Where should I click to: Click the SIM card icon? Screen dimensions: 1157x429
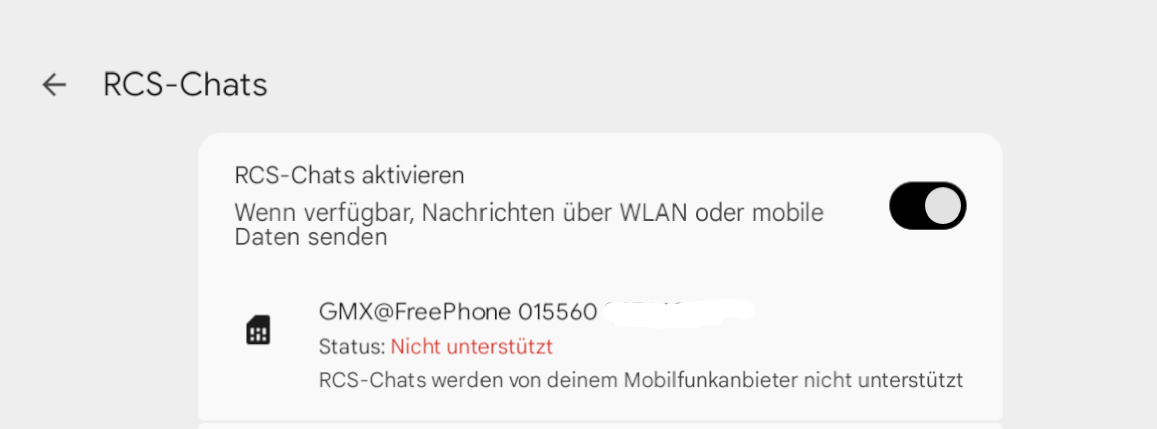[258, 329]
